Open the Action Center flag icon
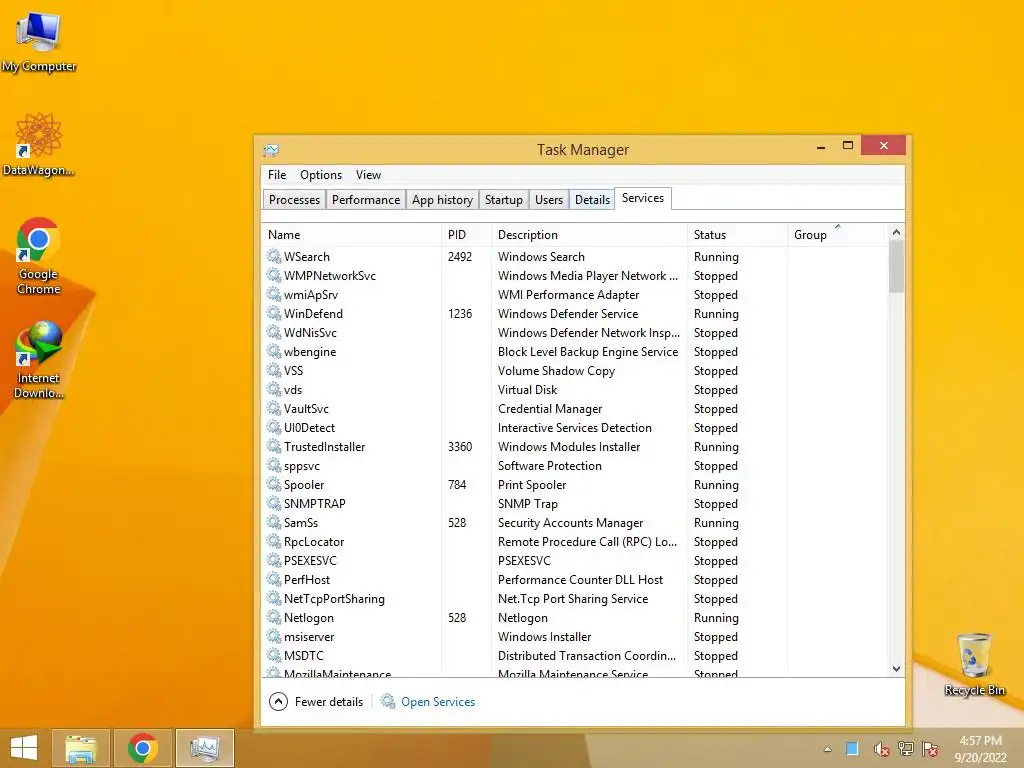Screen dimensions: 1024x768 pos(931,749)
